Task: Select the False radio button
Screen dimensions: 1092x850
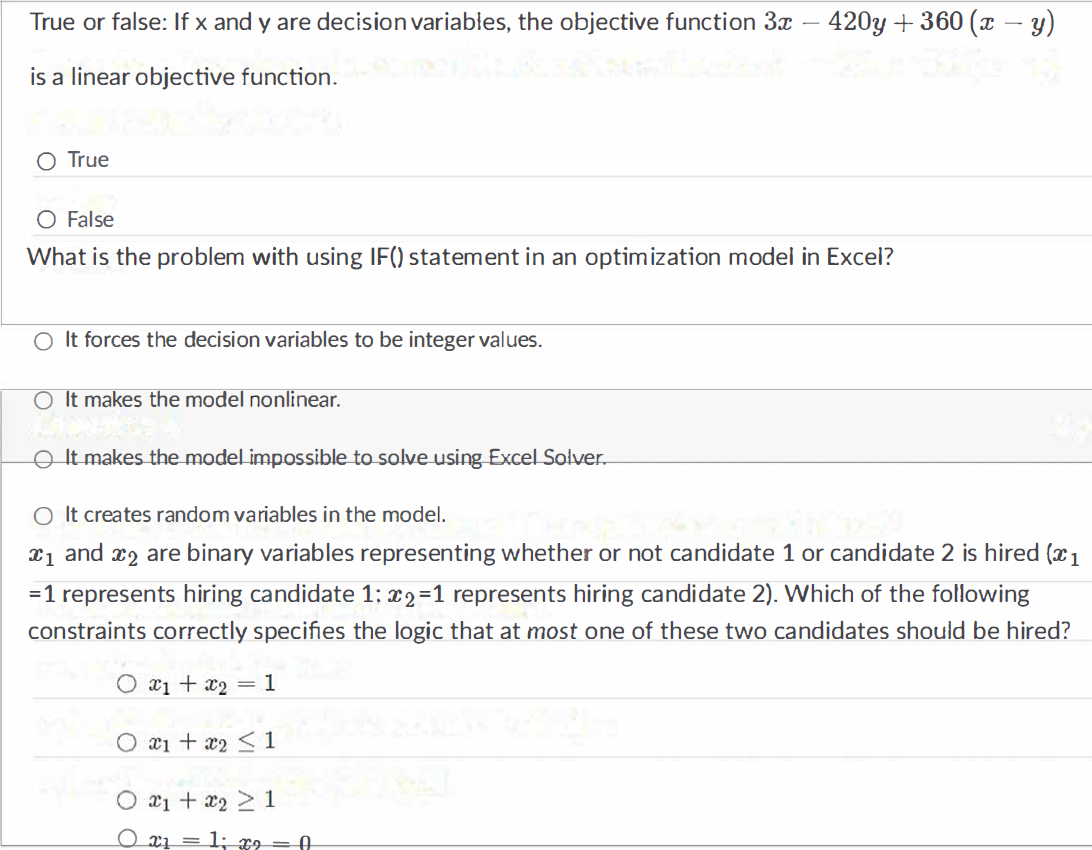Action: (46, 219)
